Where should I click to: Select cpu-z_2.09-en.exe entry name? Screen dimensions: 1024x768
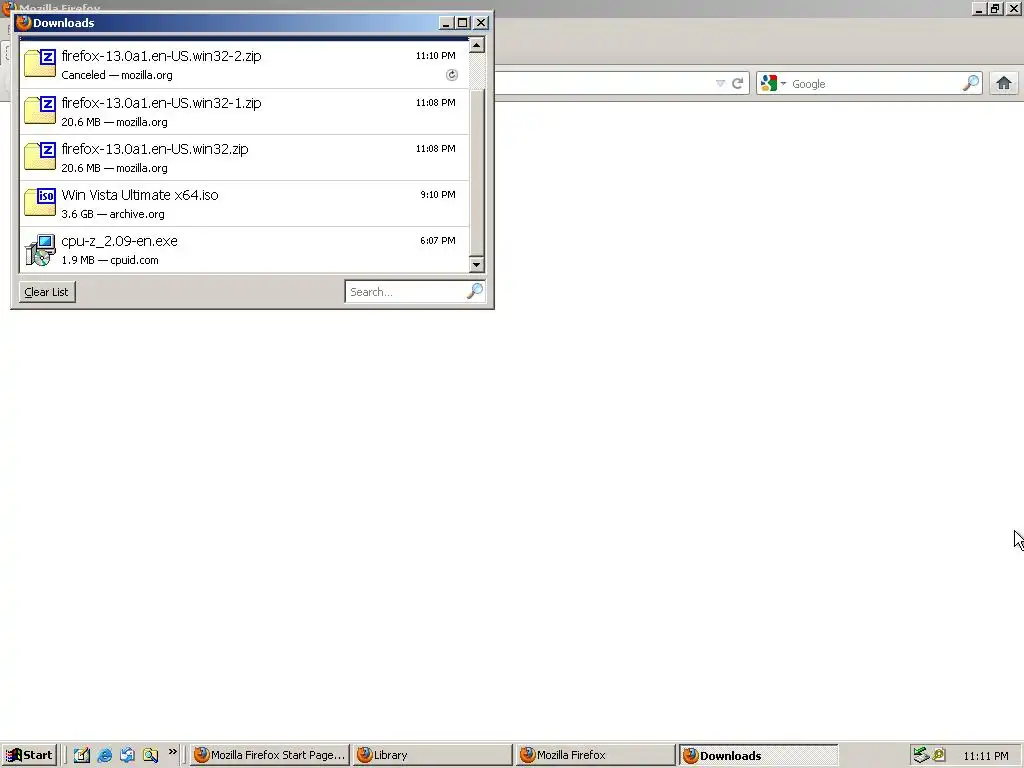click(x=120, y=241)
